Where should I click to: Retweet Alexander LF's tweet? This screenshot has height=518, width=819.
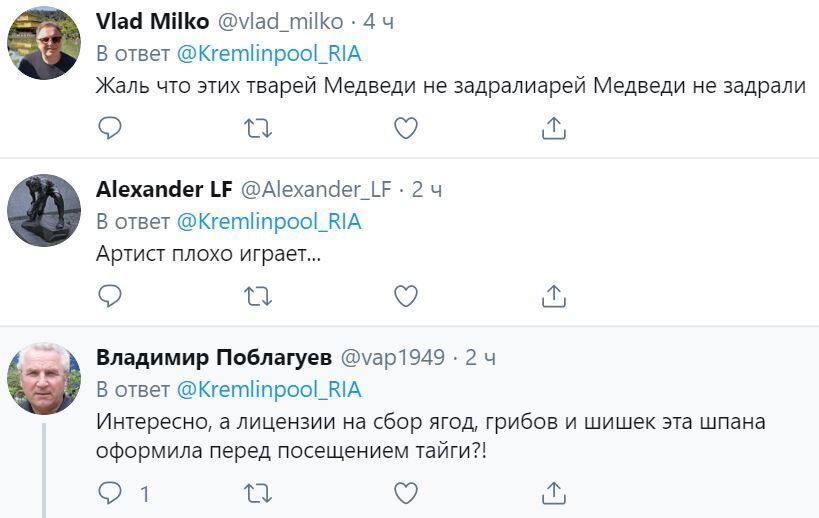coord(258,296)
